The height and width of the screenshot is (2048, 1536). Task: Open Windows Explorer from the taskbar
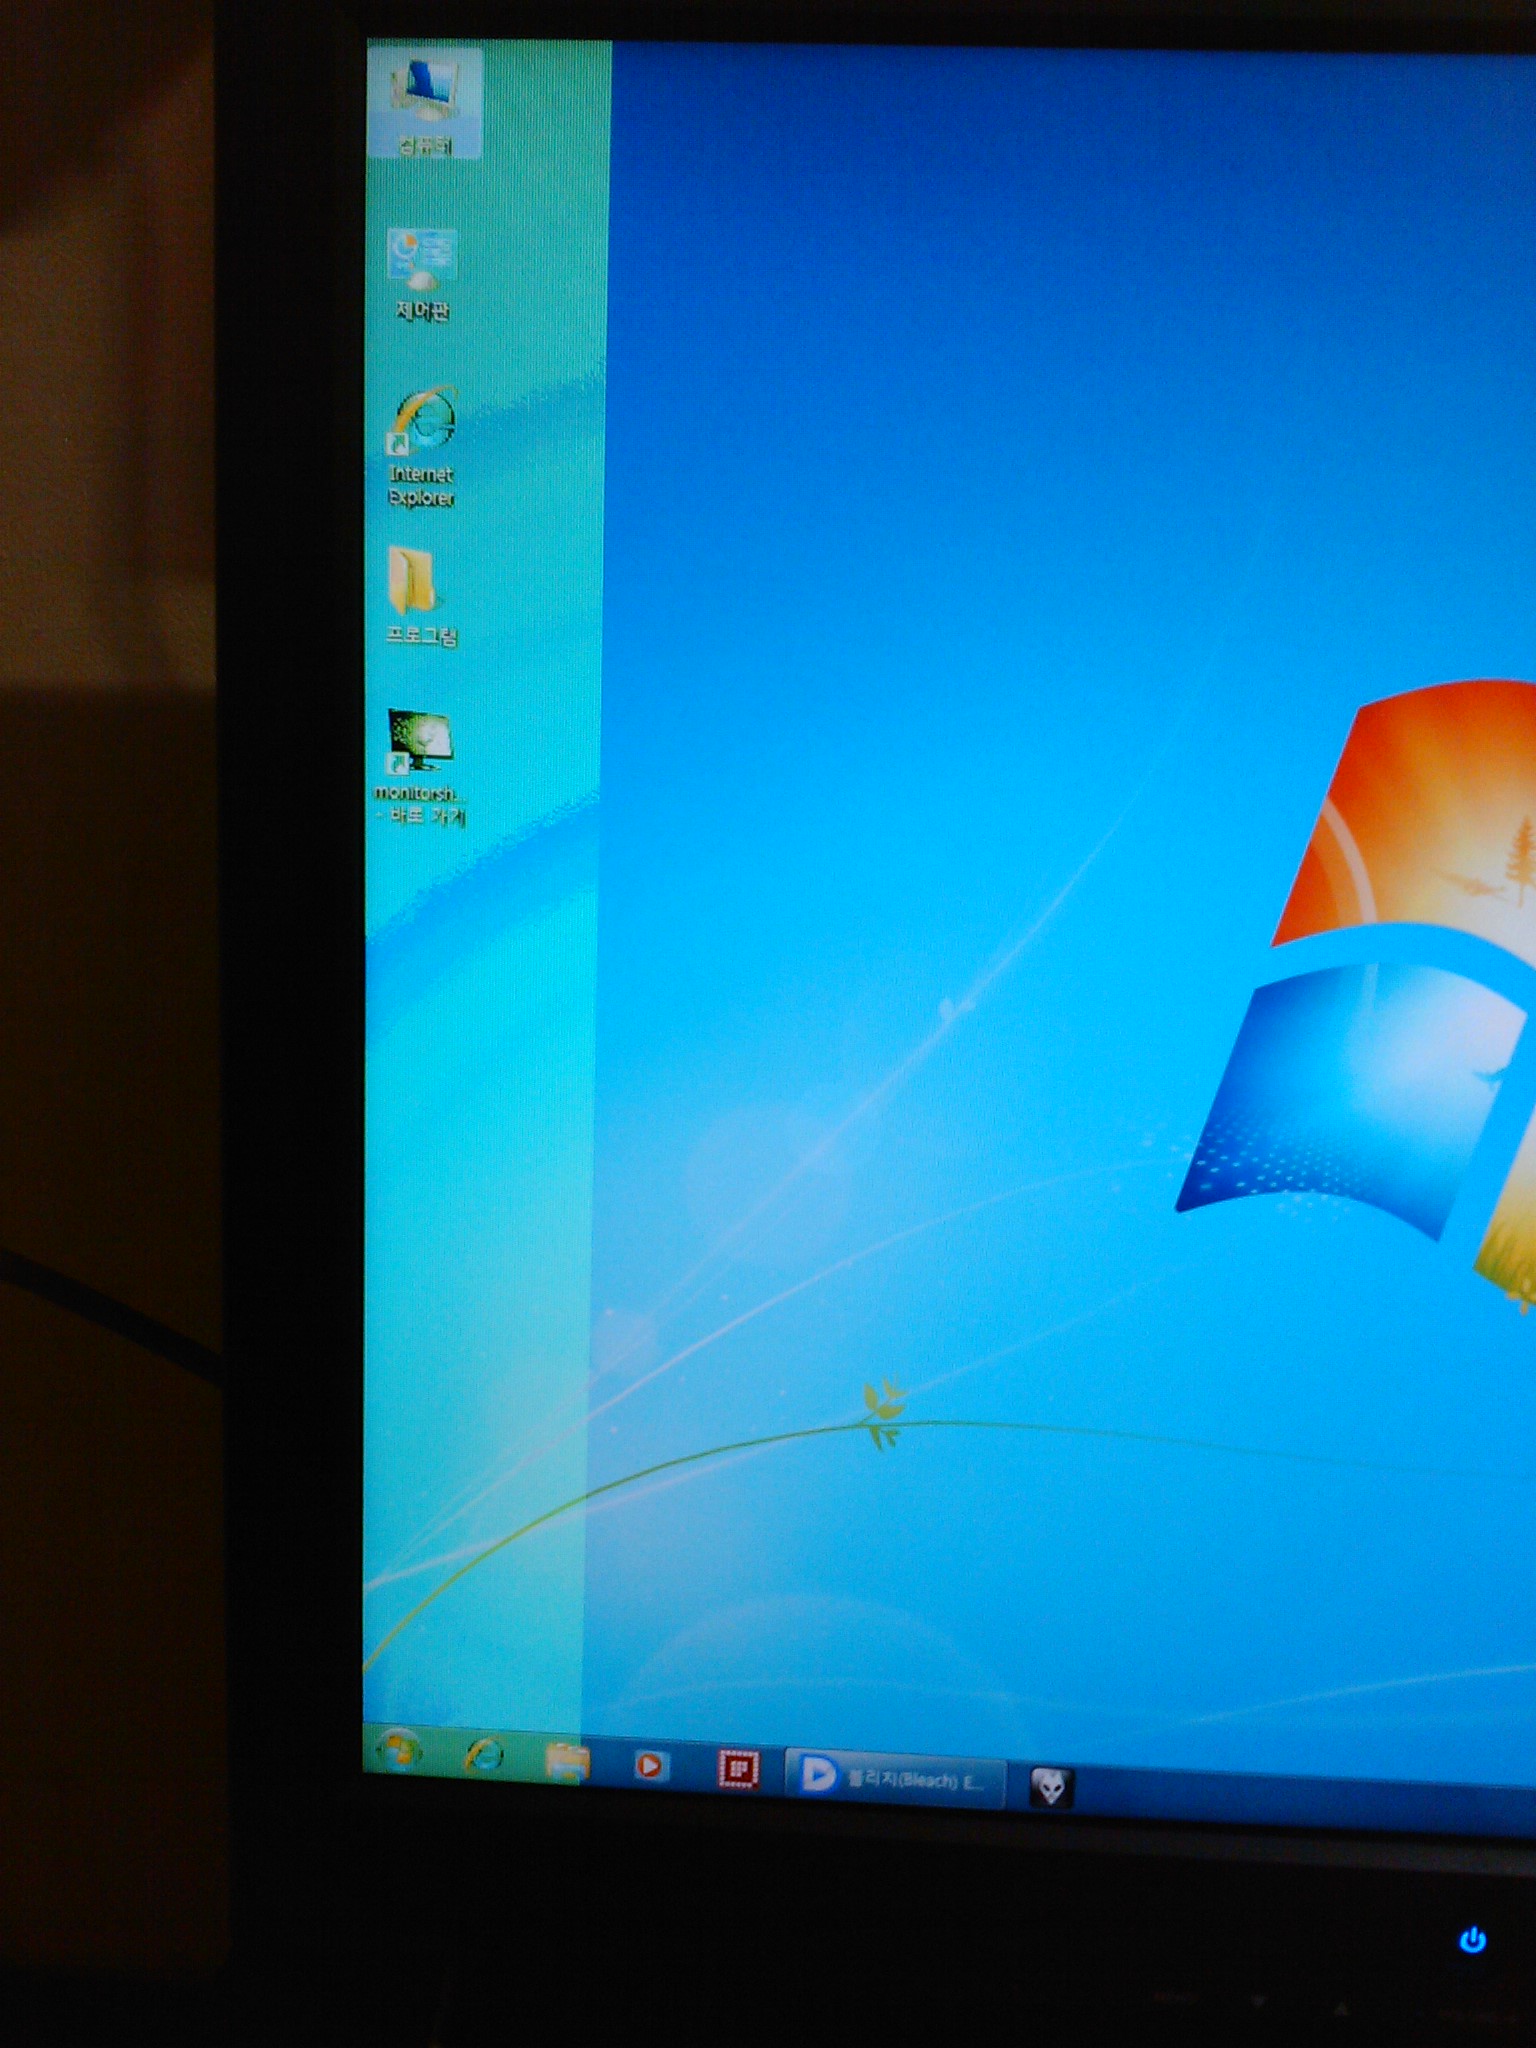point(566,1762)
